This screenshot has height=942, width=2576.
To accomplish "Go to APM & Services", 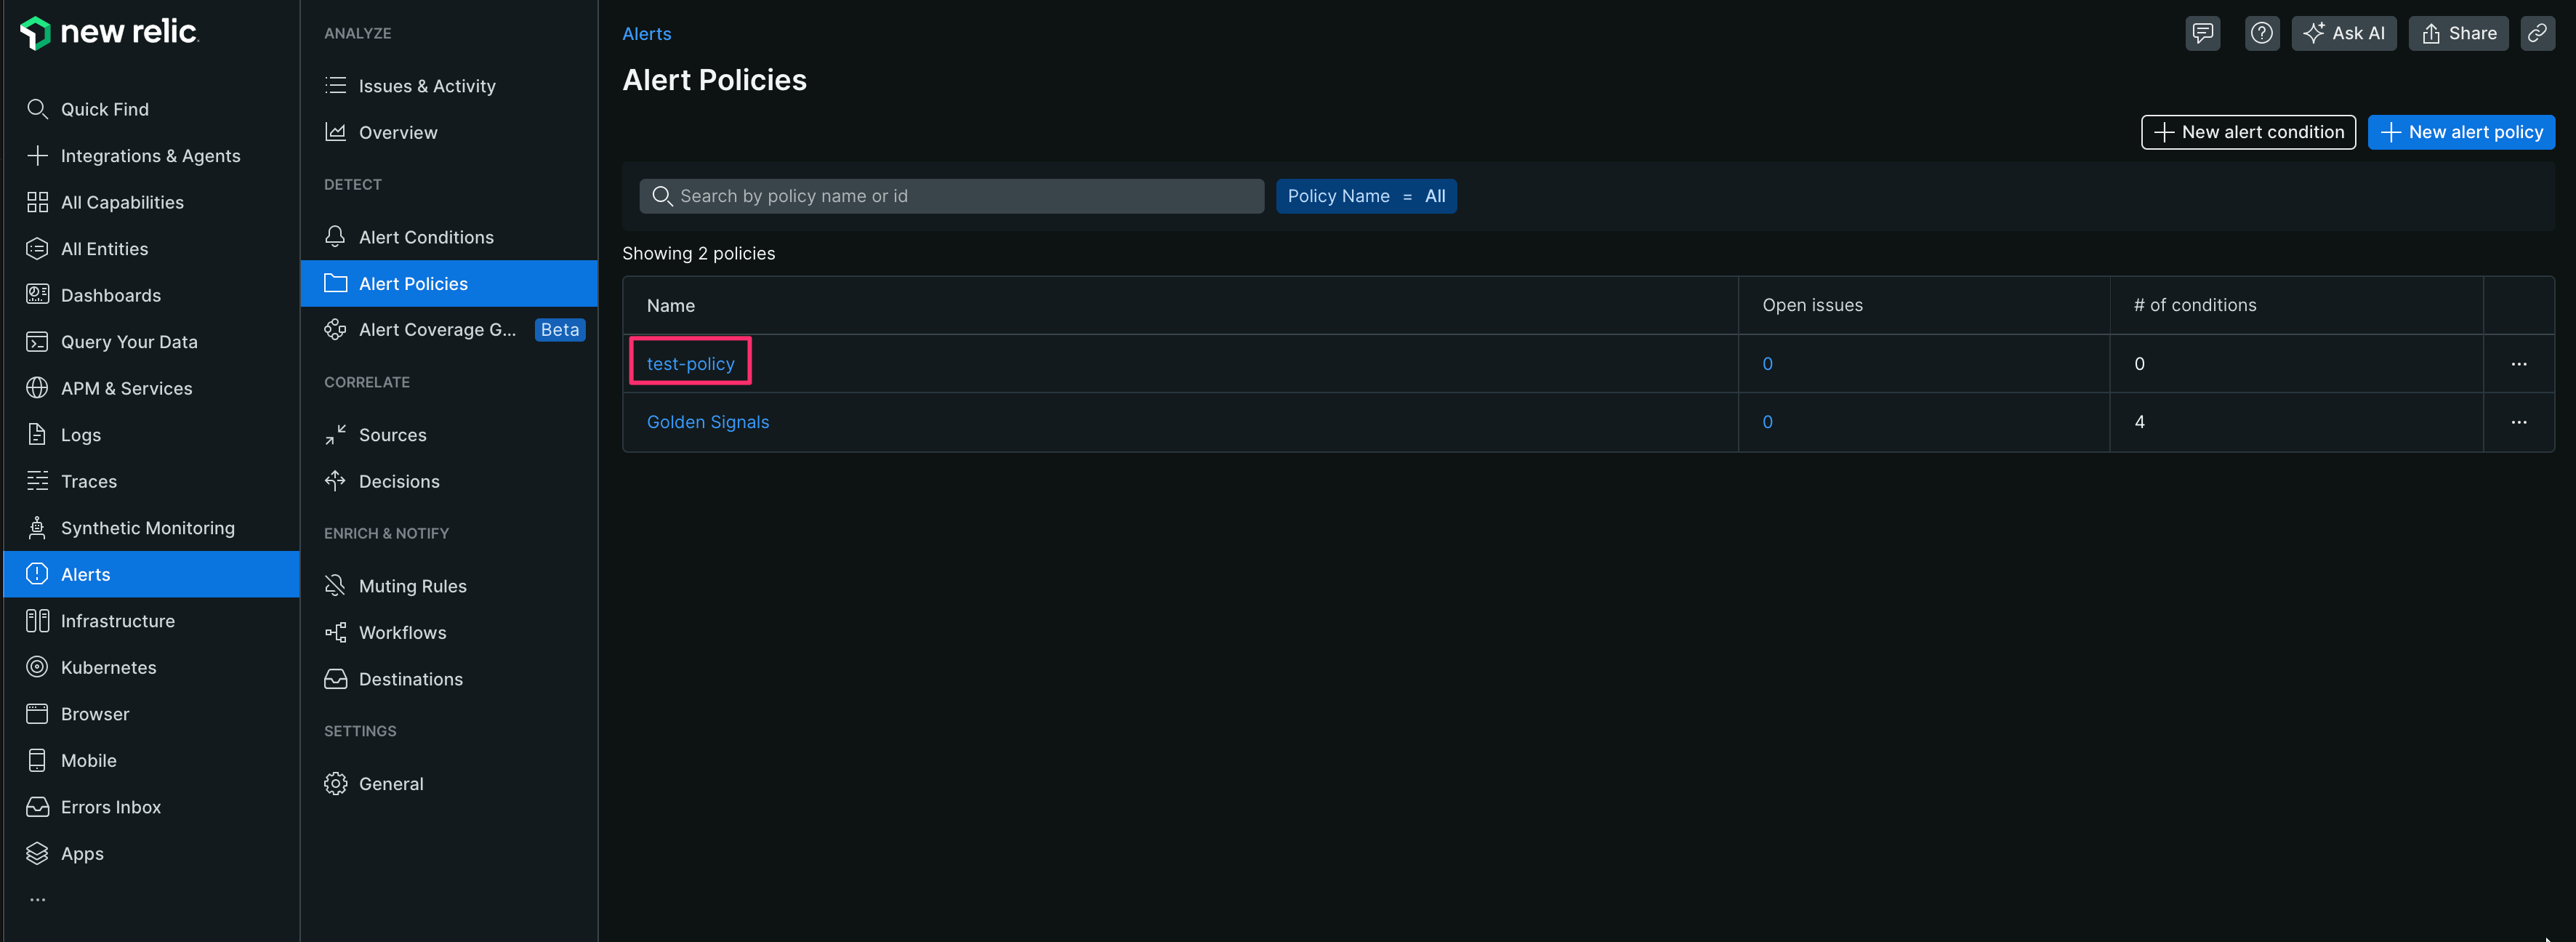I will (126, 388).
